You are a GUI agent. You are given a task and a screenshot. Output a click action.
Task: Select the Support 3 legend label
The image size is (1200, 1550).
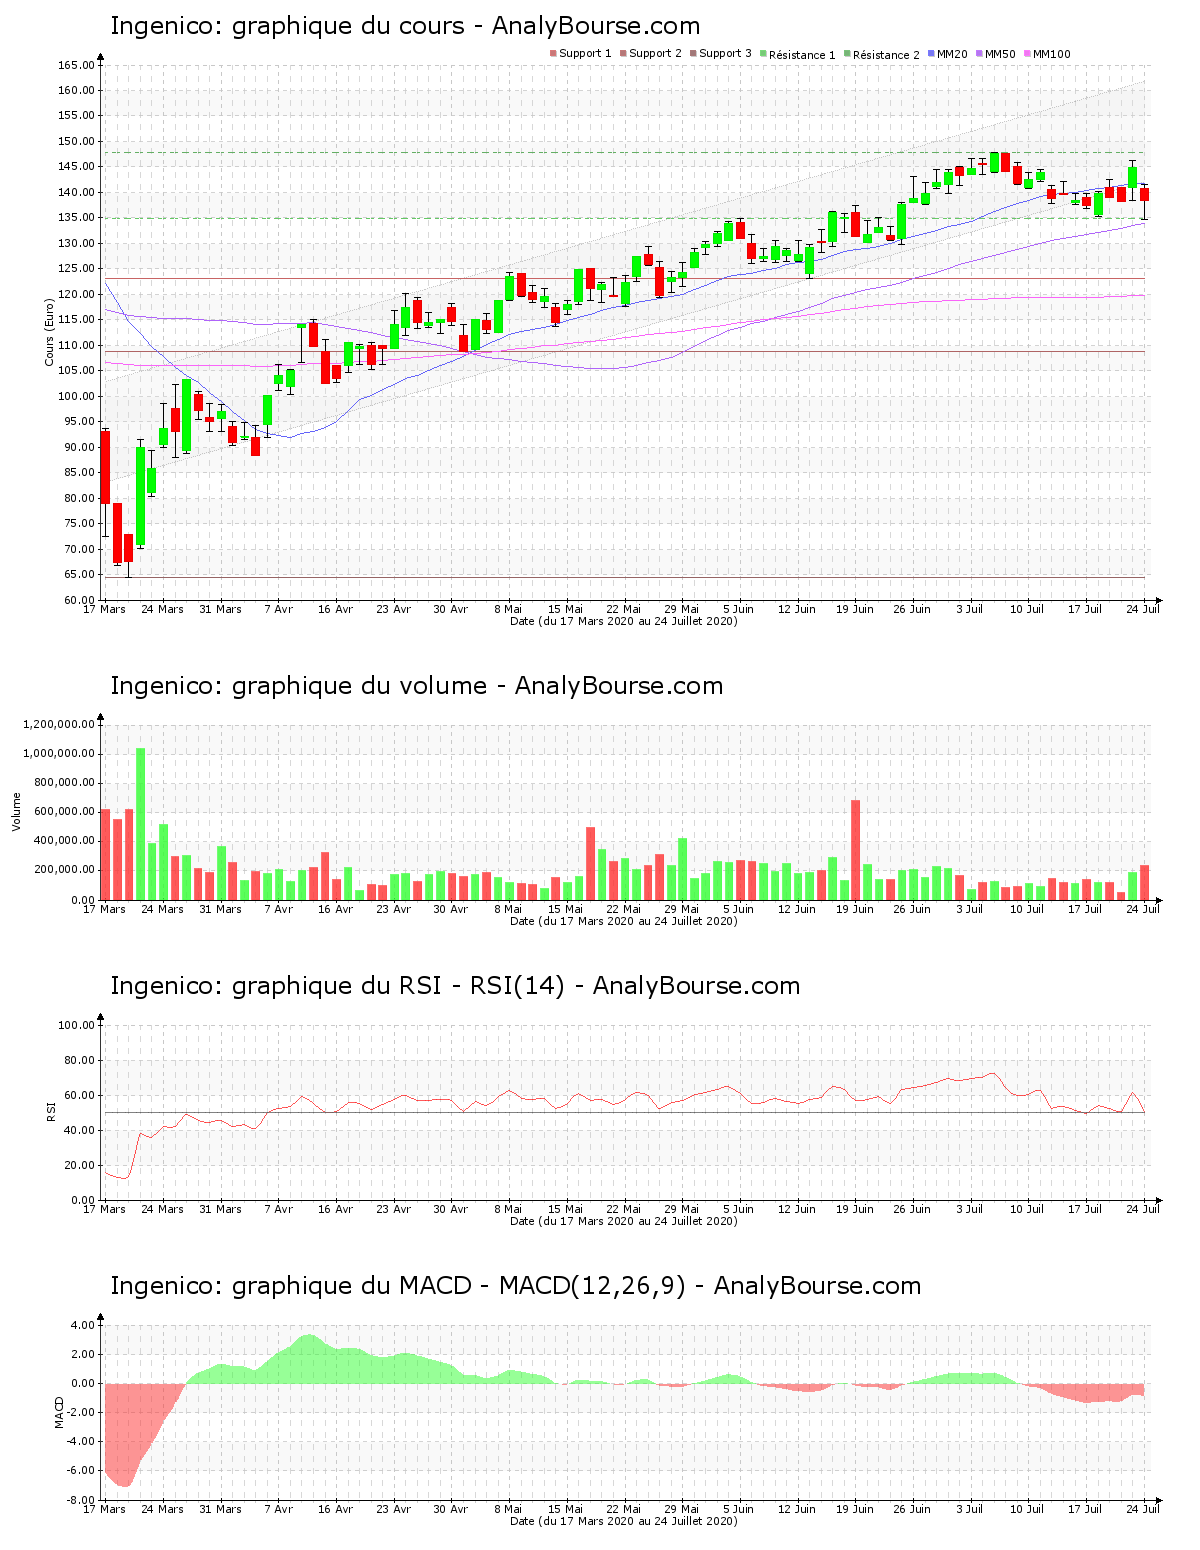click(725, 54)
